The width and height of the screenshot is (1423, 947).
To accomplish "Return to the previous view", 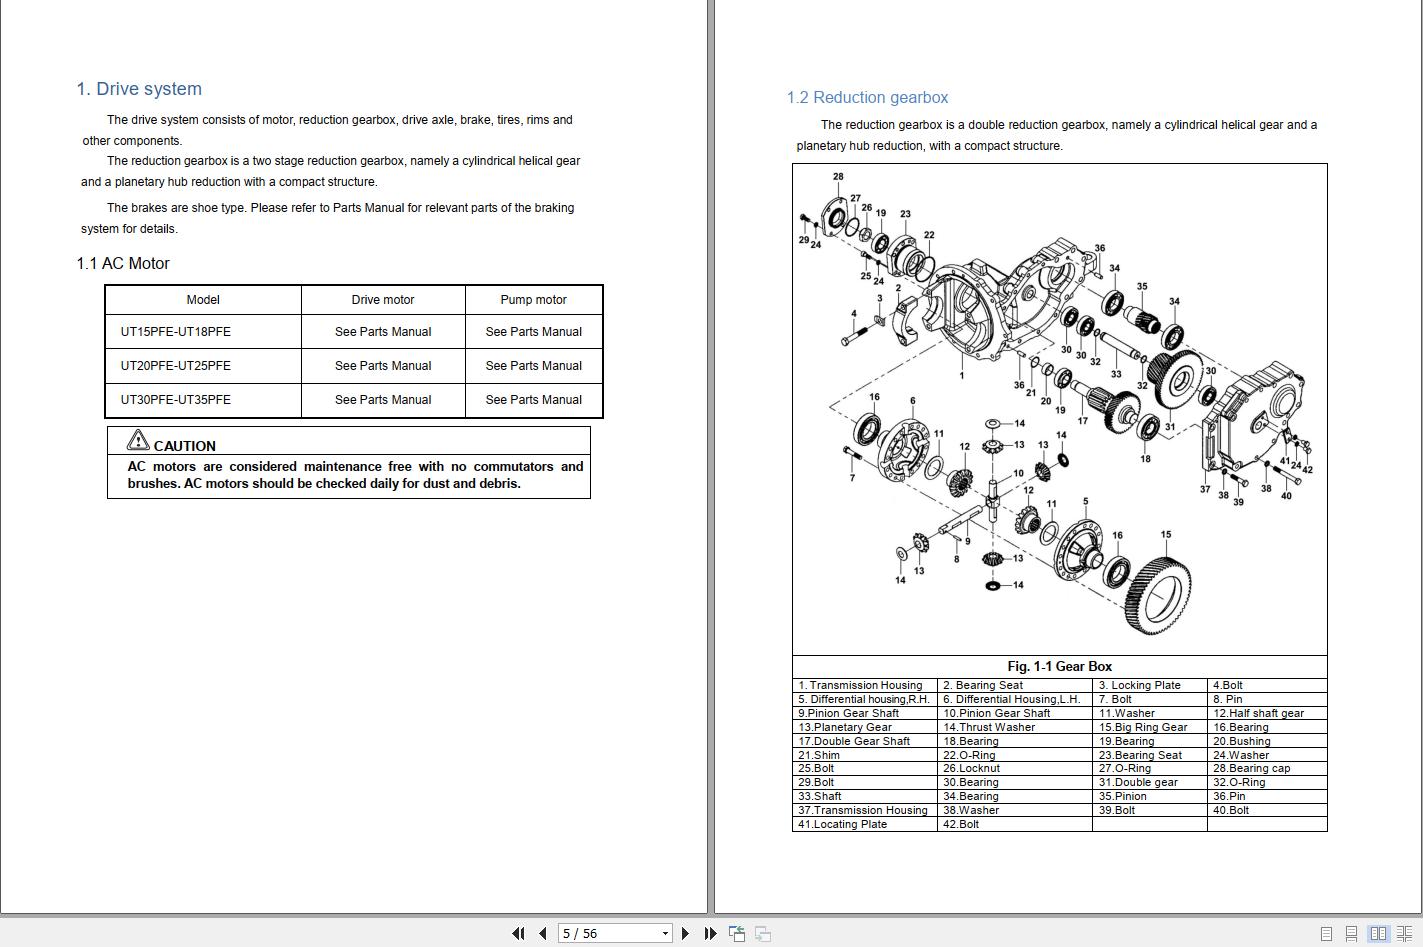I will tap(737, 933).
